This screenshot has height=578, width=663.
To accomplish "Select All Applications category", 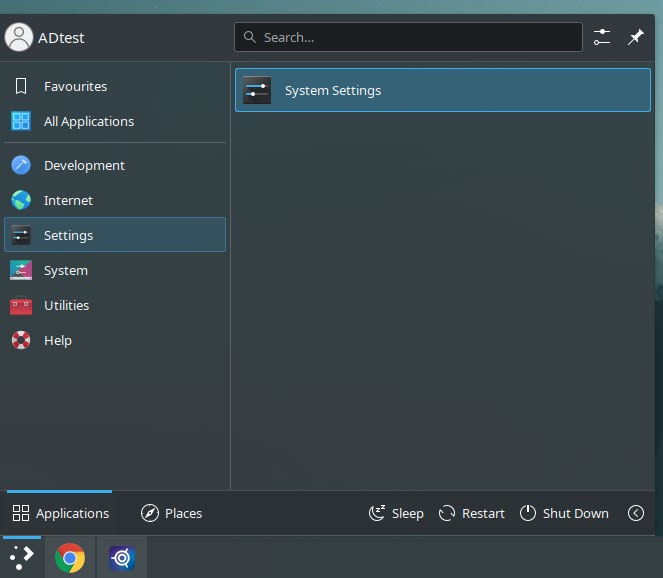I will (115, 121).
